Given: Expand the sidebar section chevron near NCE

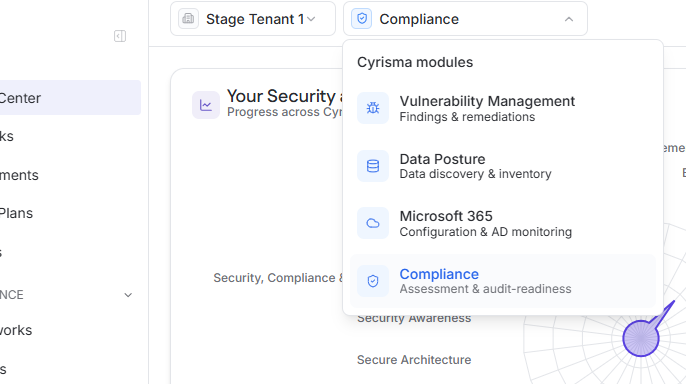Looking at the screenshot, I should 128,295.
